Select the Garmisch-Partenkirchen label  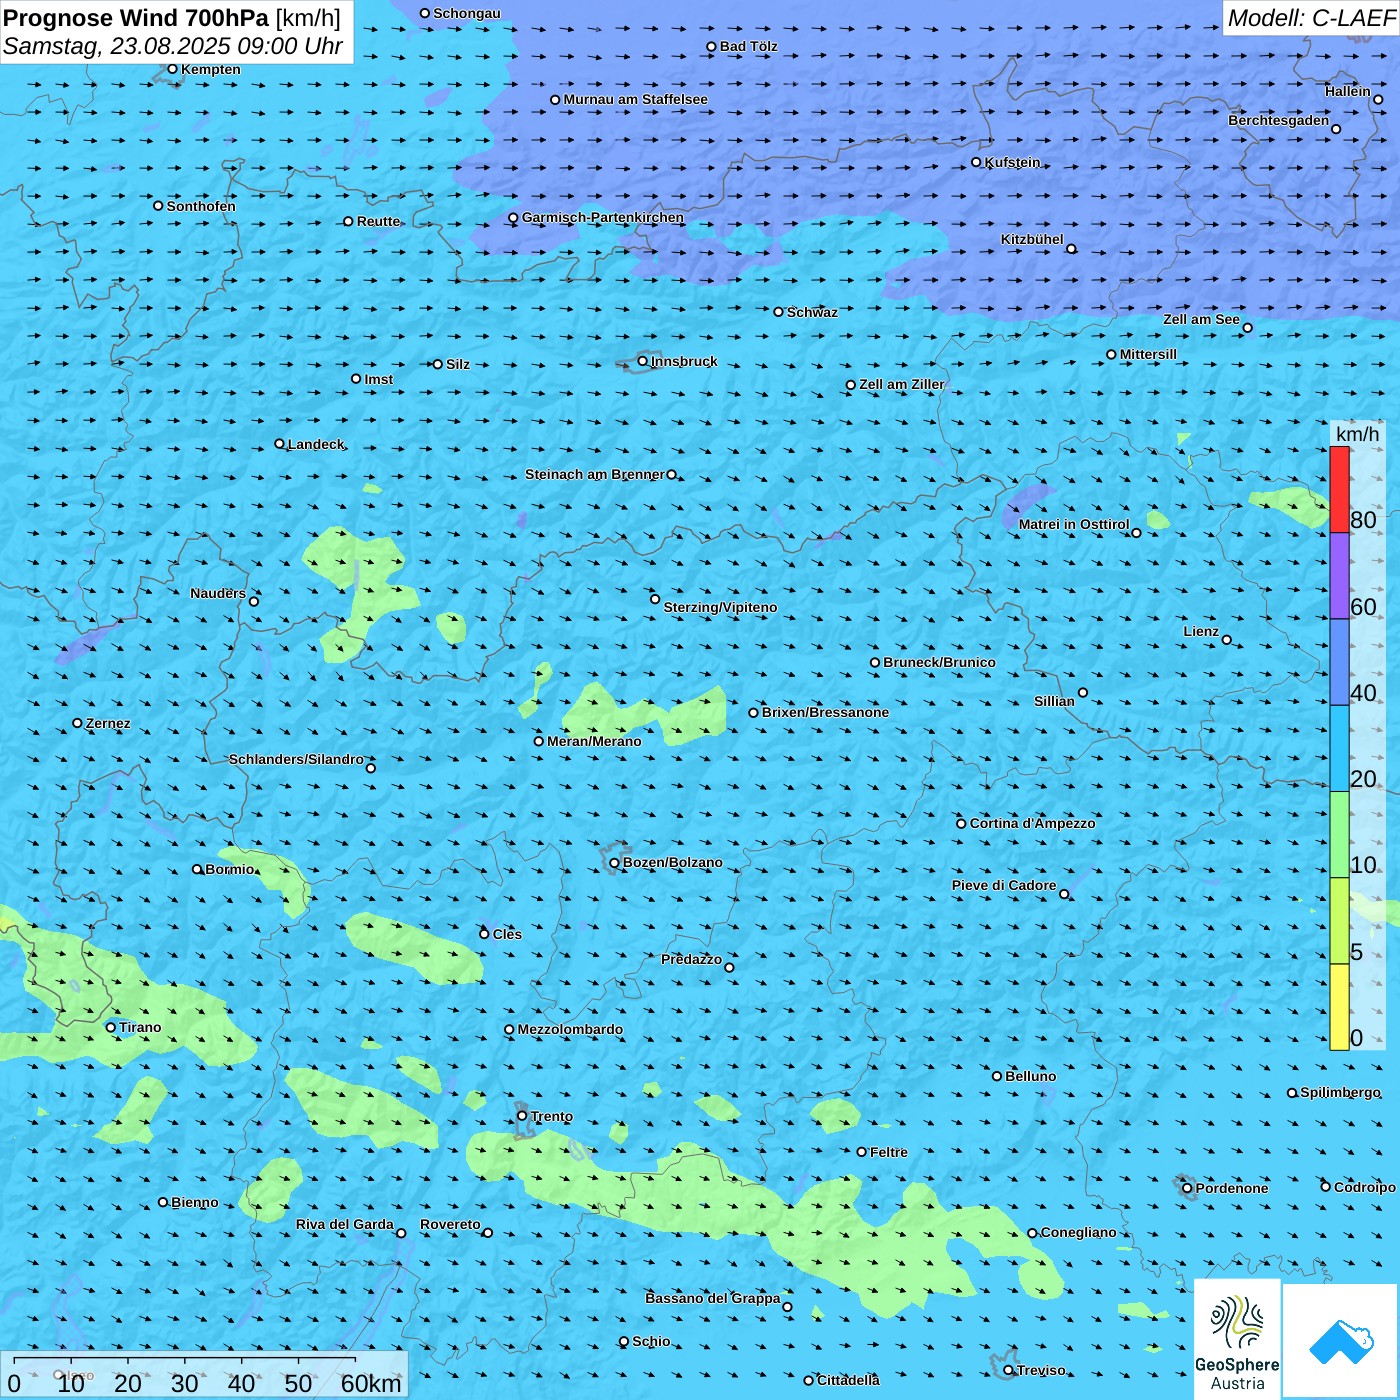(x=603, y=217)
